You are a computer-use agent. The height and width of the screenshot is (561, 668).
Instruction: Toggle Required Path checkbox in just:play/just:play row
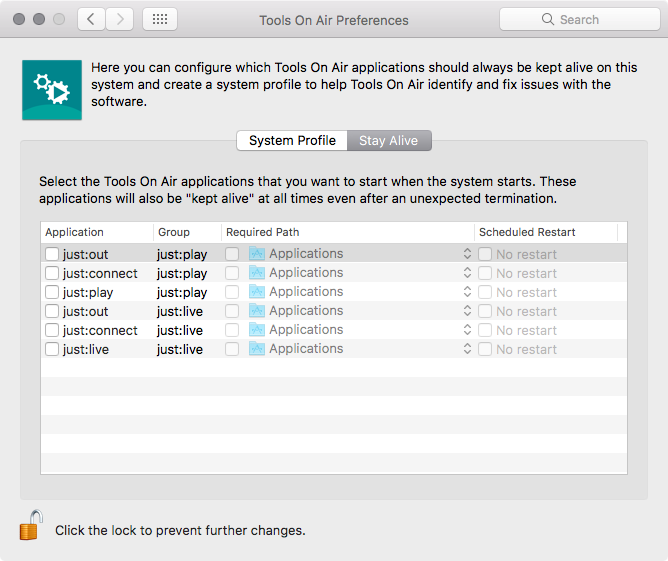click(232, 292)
